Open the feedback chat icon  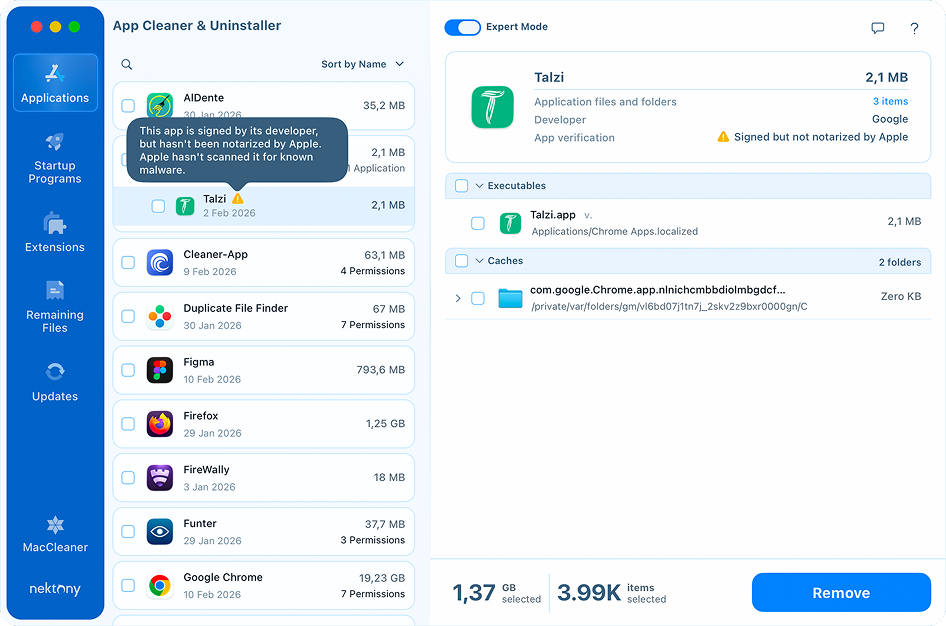(877, 27)
